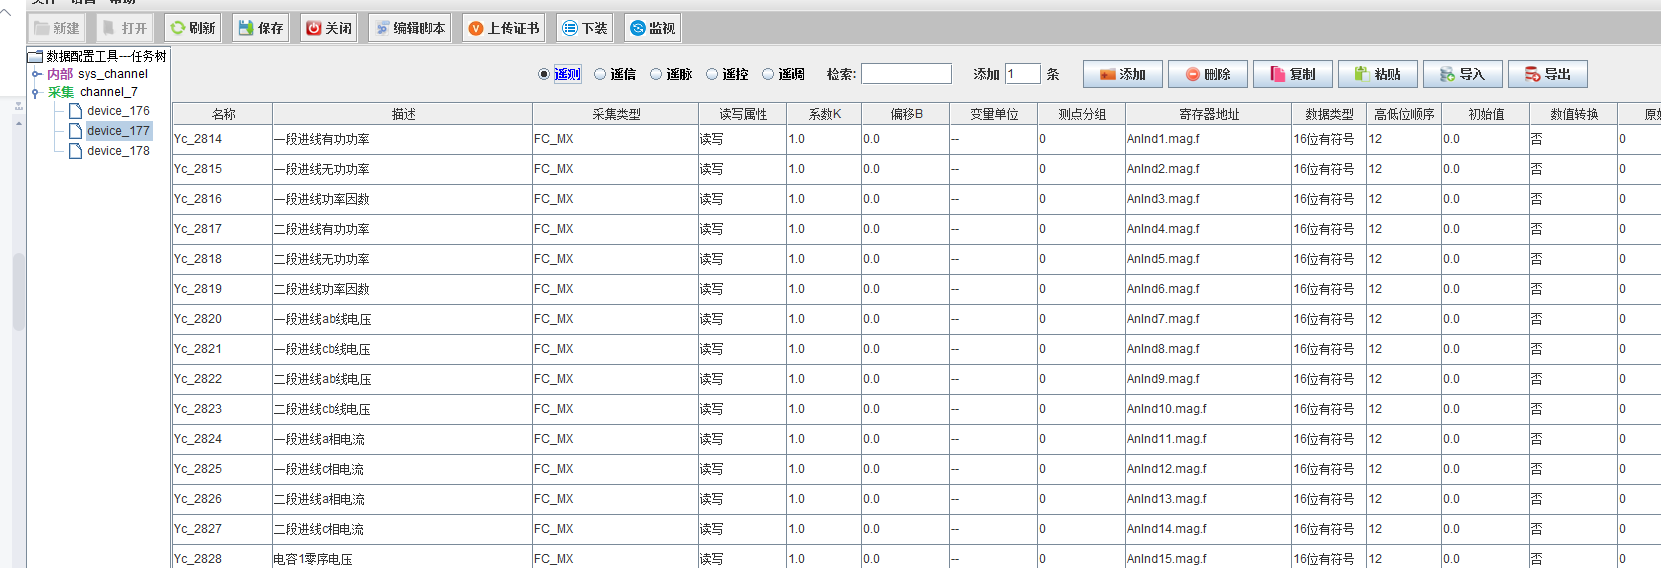Click the 采集类型 column header

point(615,114)
